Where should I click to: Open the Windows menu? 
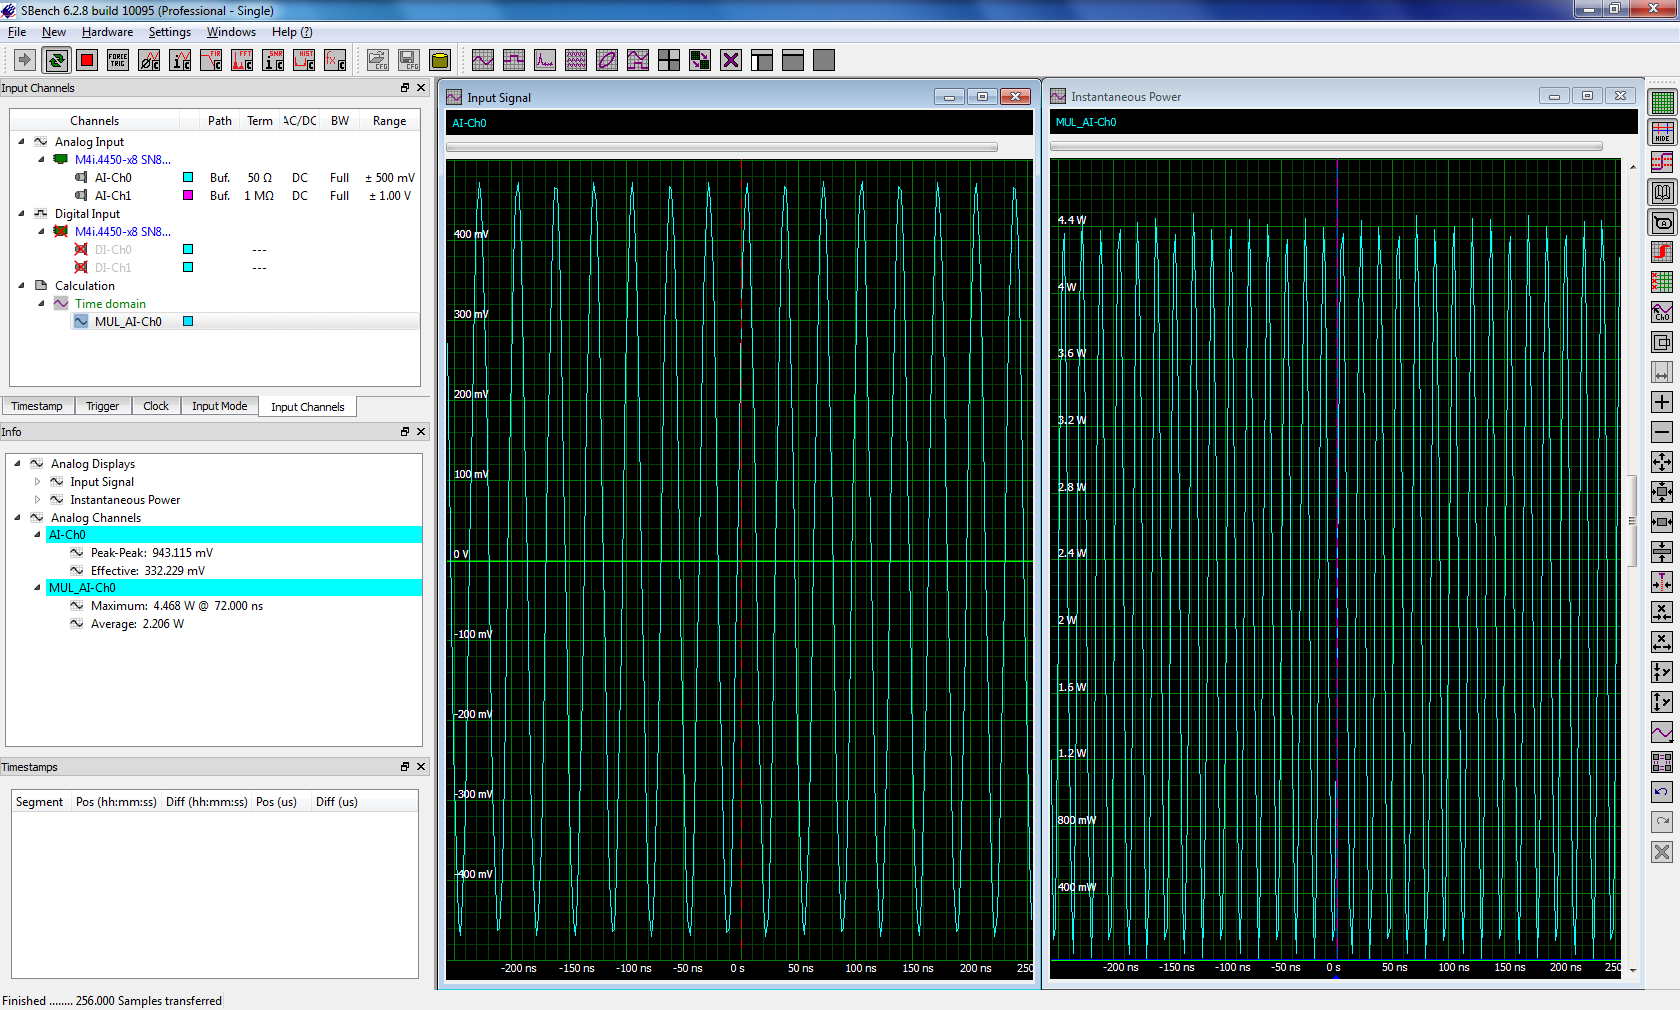point(231,32)
